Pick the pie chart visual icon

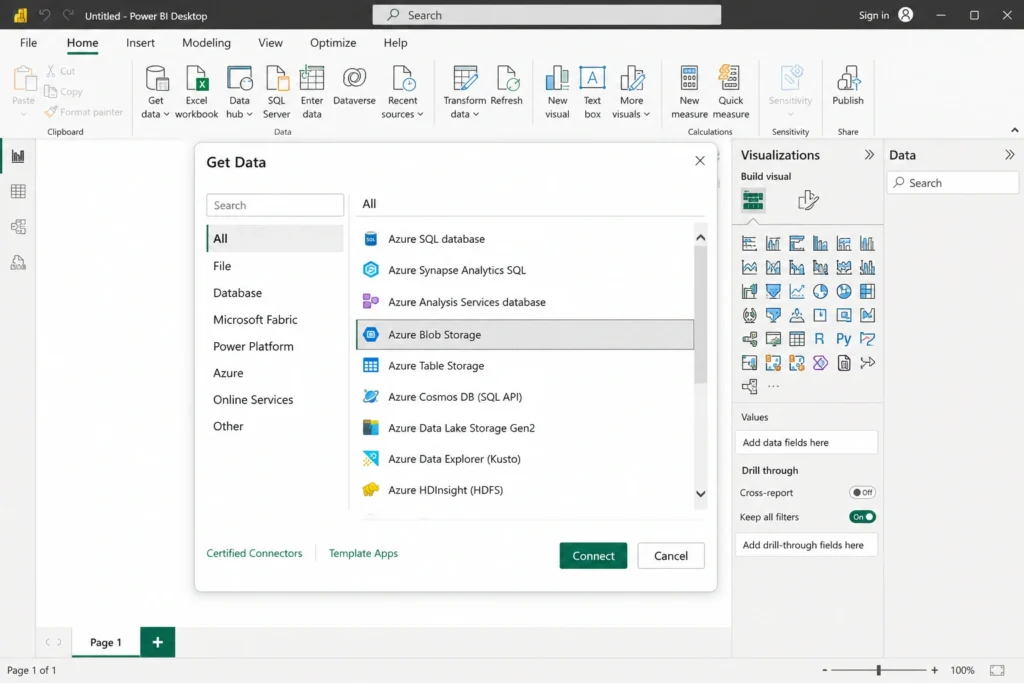[x=820, y=291]
